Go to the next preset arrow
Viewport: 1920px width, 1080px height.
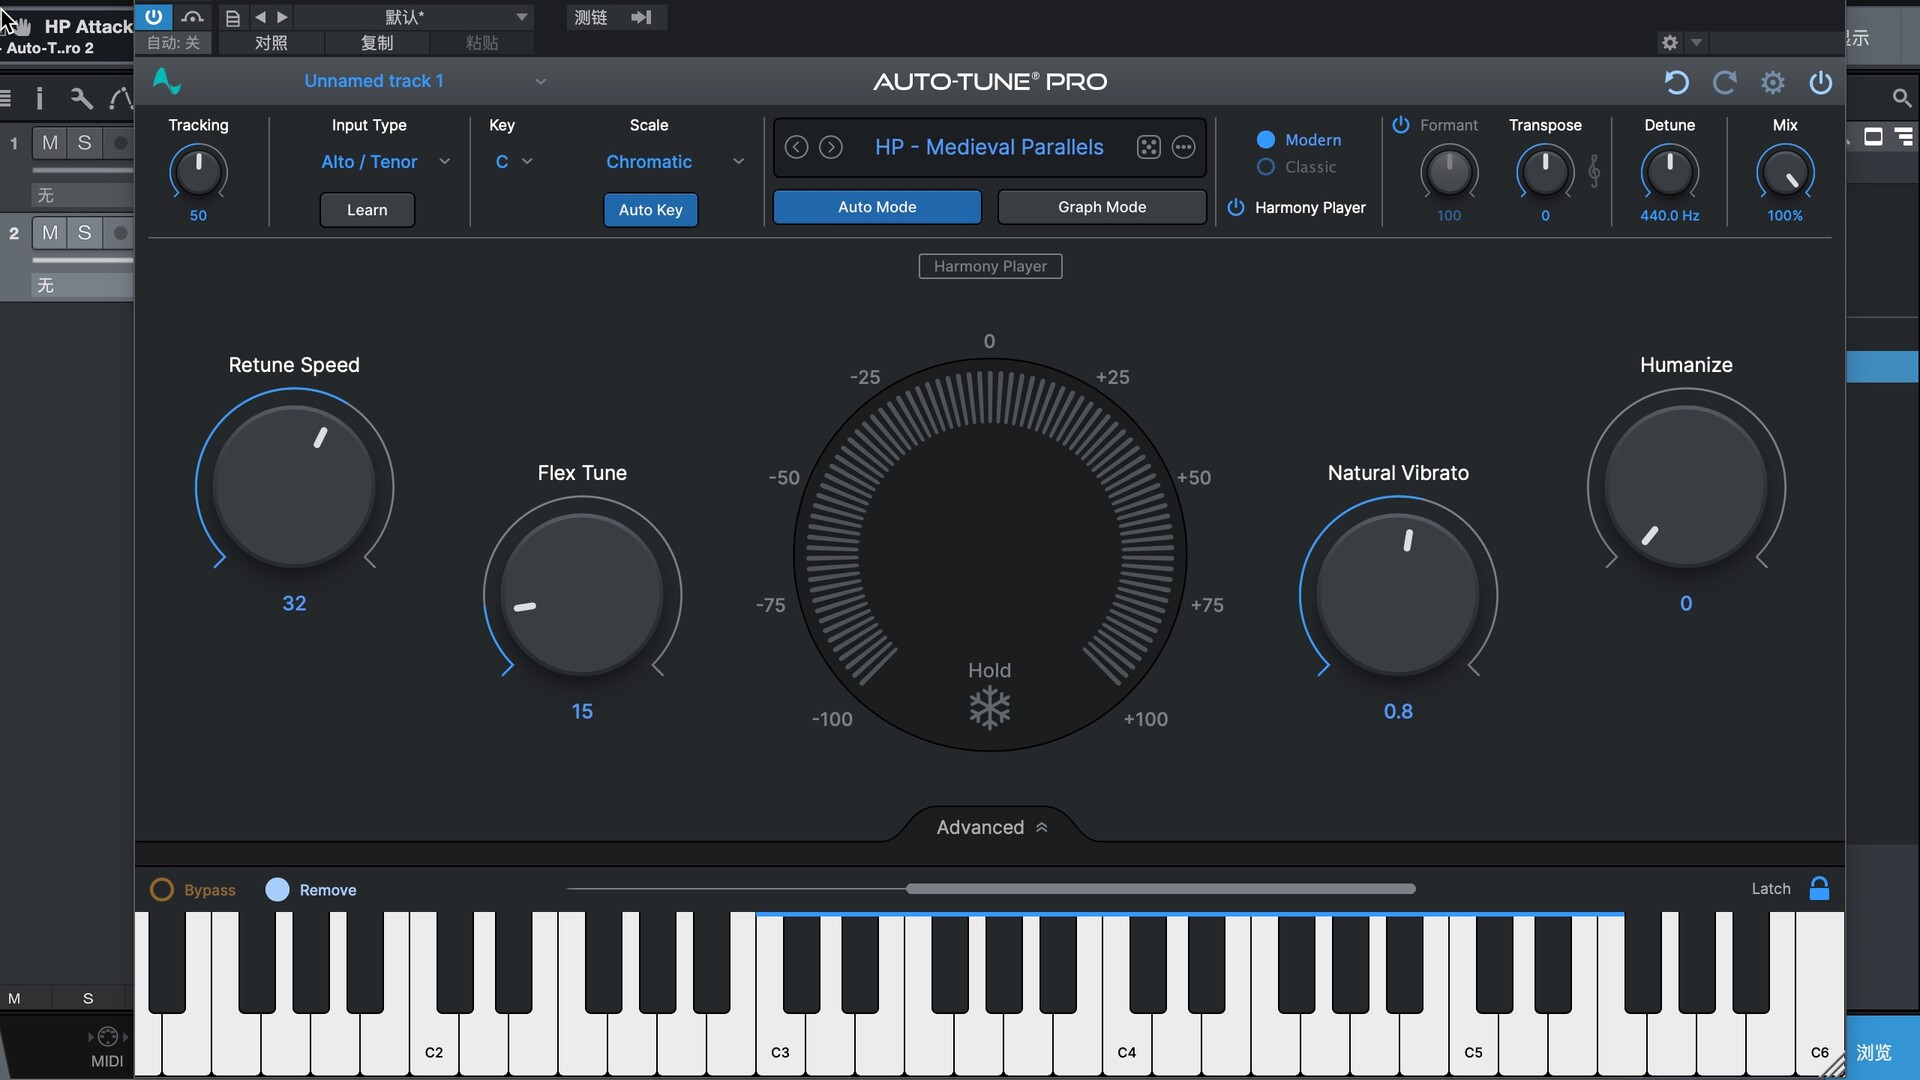pyautogui.click(x=831, y=147)
